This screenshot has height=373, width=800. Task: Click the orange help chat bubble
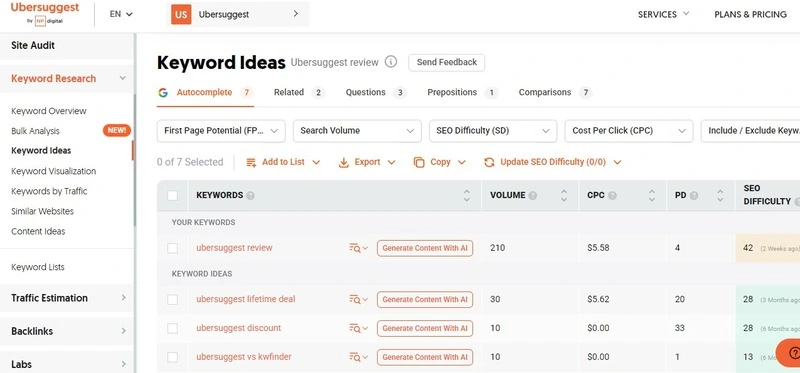coord(789,353)
